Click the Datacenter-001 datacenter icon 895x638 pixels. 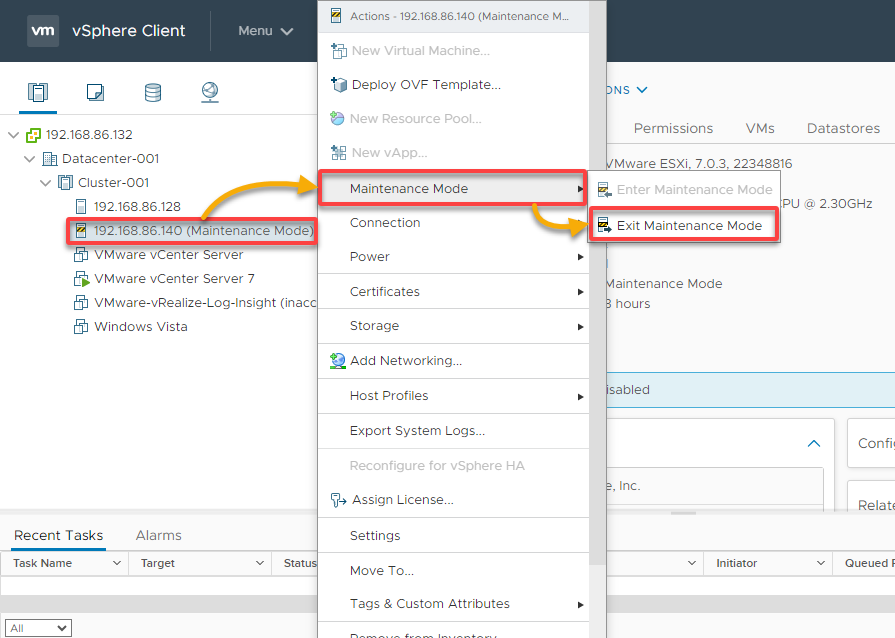(x=50, y=159)
